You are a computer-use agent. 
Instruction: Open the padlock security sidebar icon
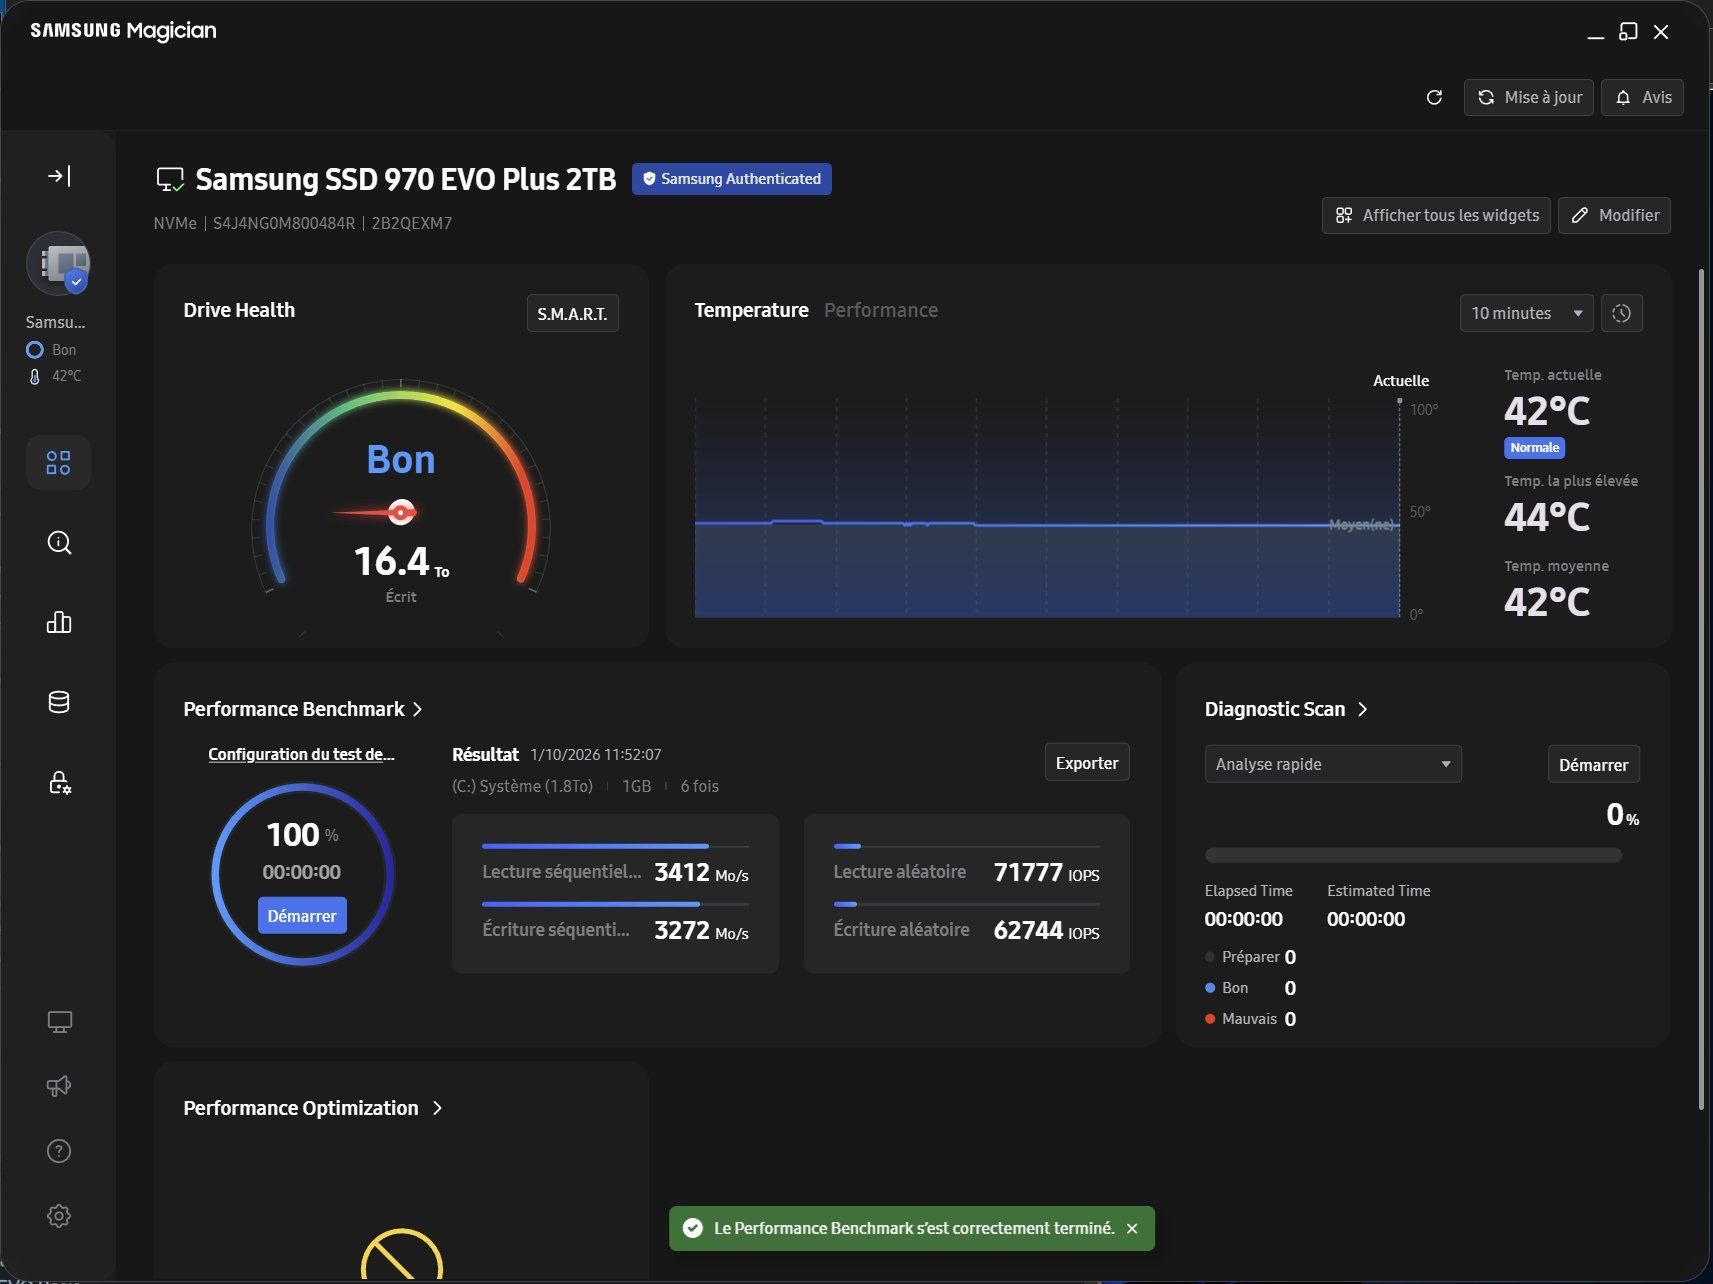point(59,782)
